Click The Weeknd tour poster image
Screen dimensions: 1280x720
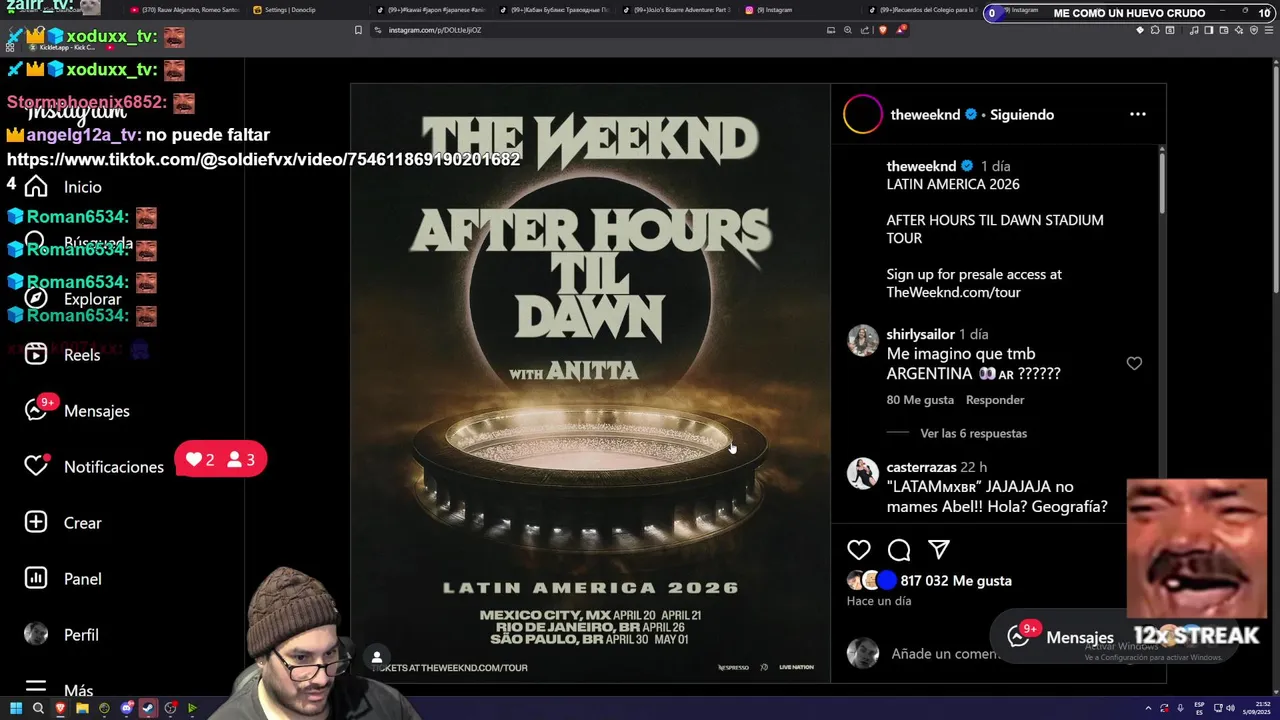590,382
